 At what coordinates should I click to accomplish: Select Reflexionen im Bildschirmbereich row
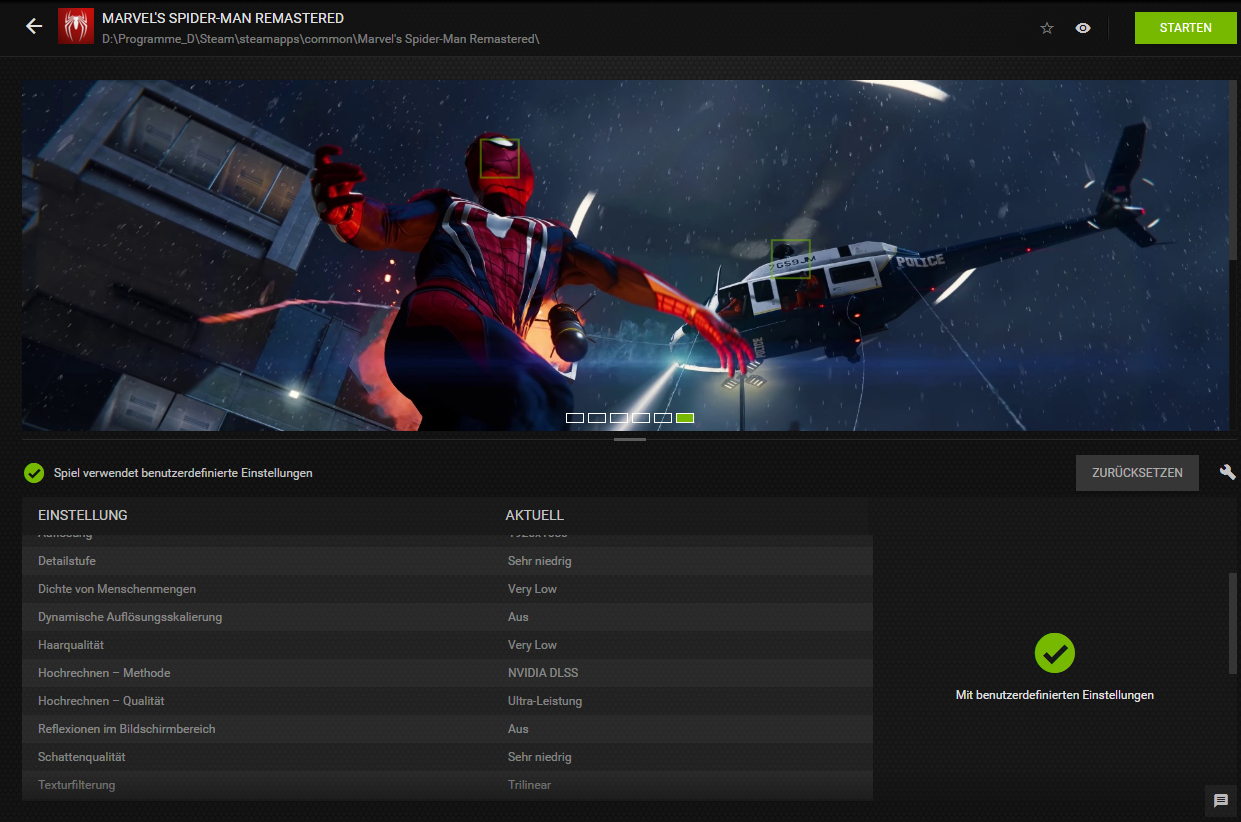pyautogui.click(x=447, y=729)
